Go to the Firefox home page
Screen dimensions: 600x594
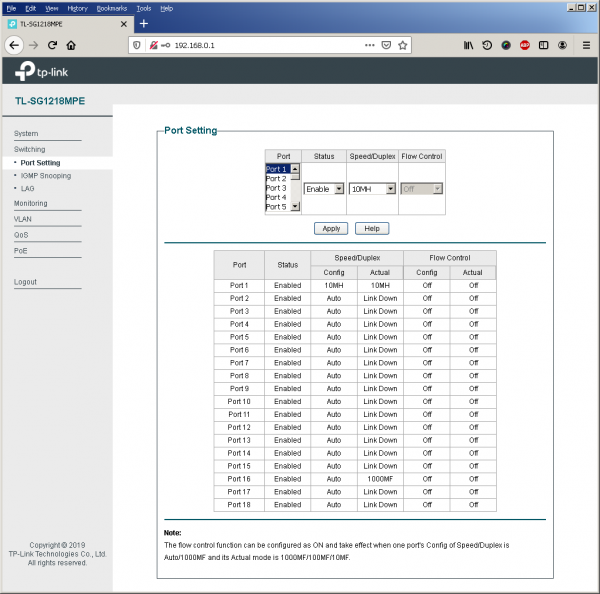click(71, 45)
